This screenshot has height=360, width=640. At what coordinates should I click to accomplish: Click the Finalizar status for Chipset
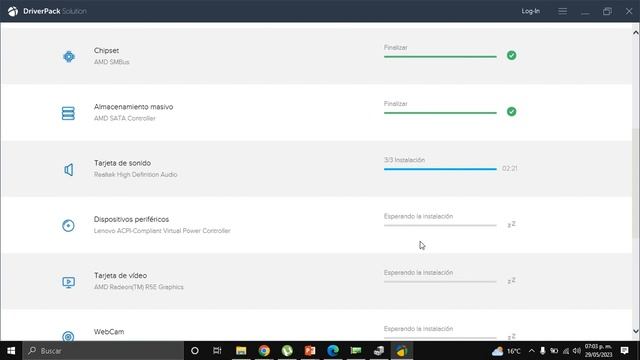pos(396,47)
